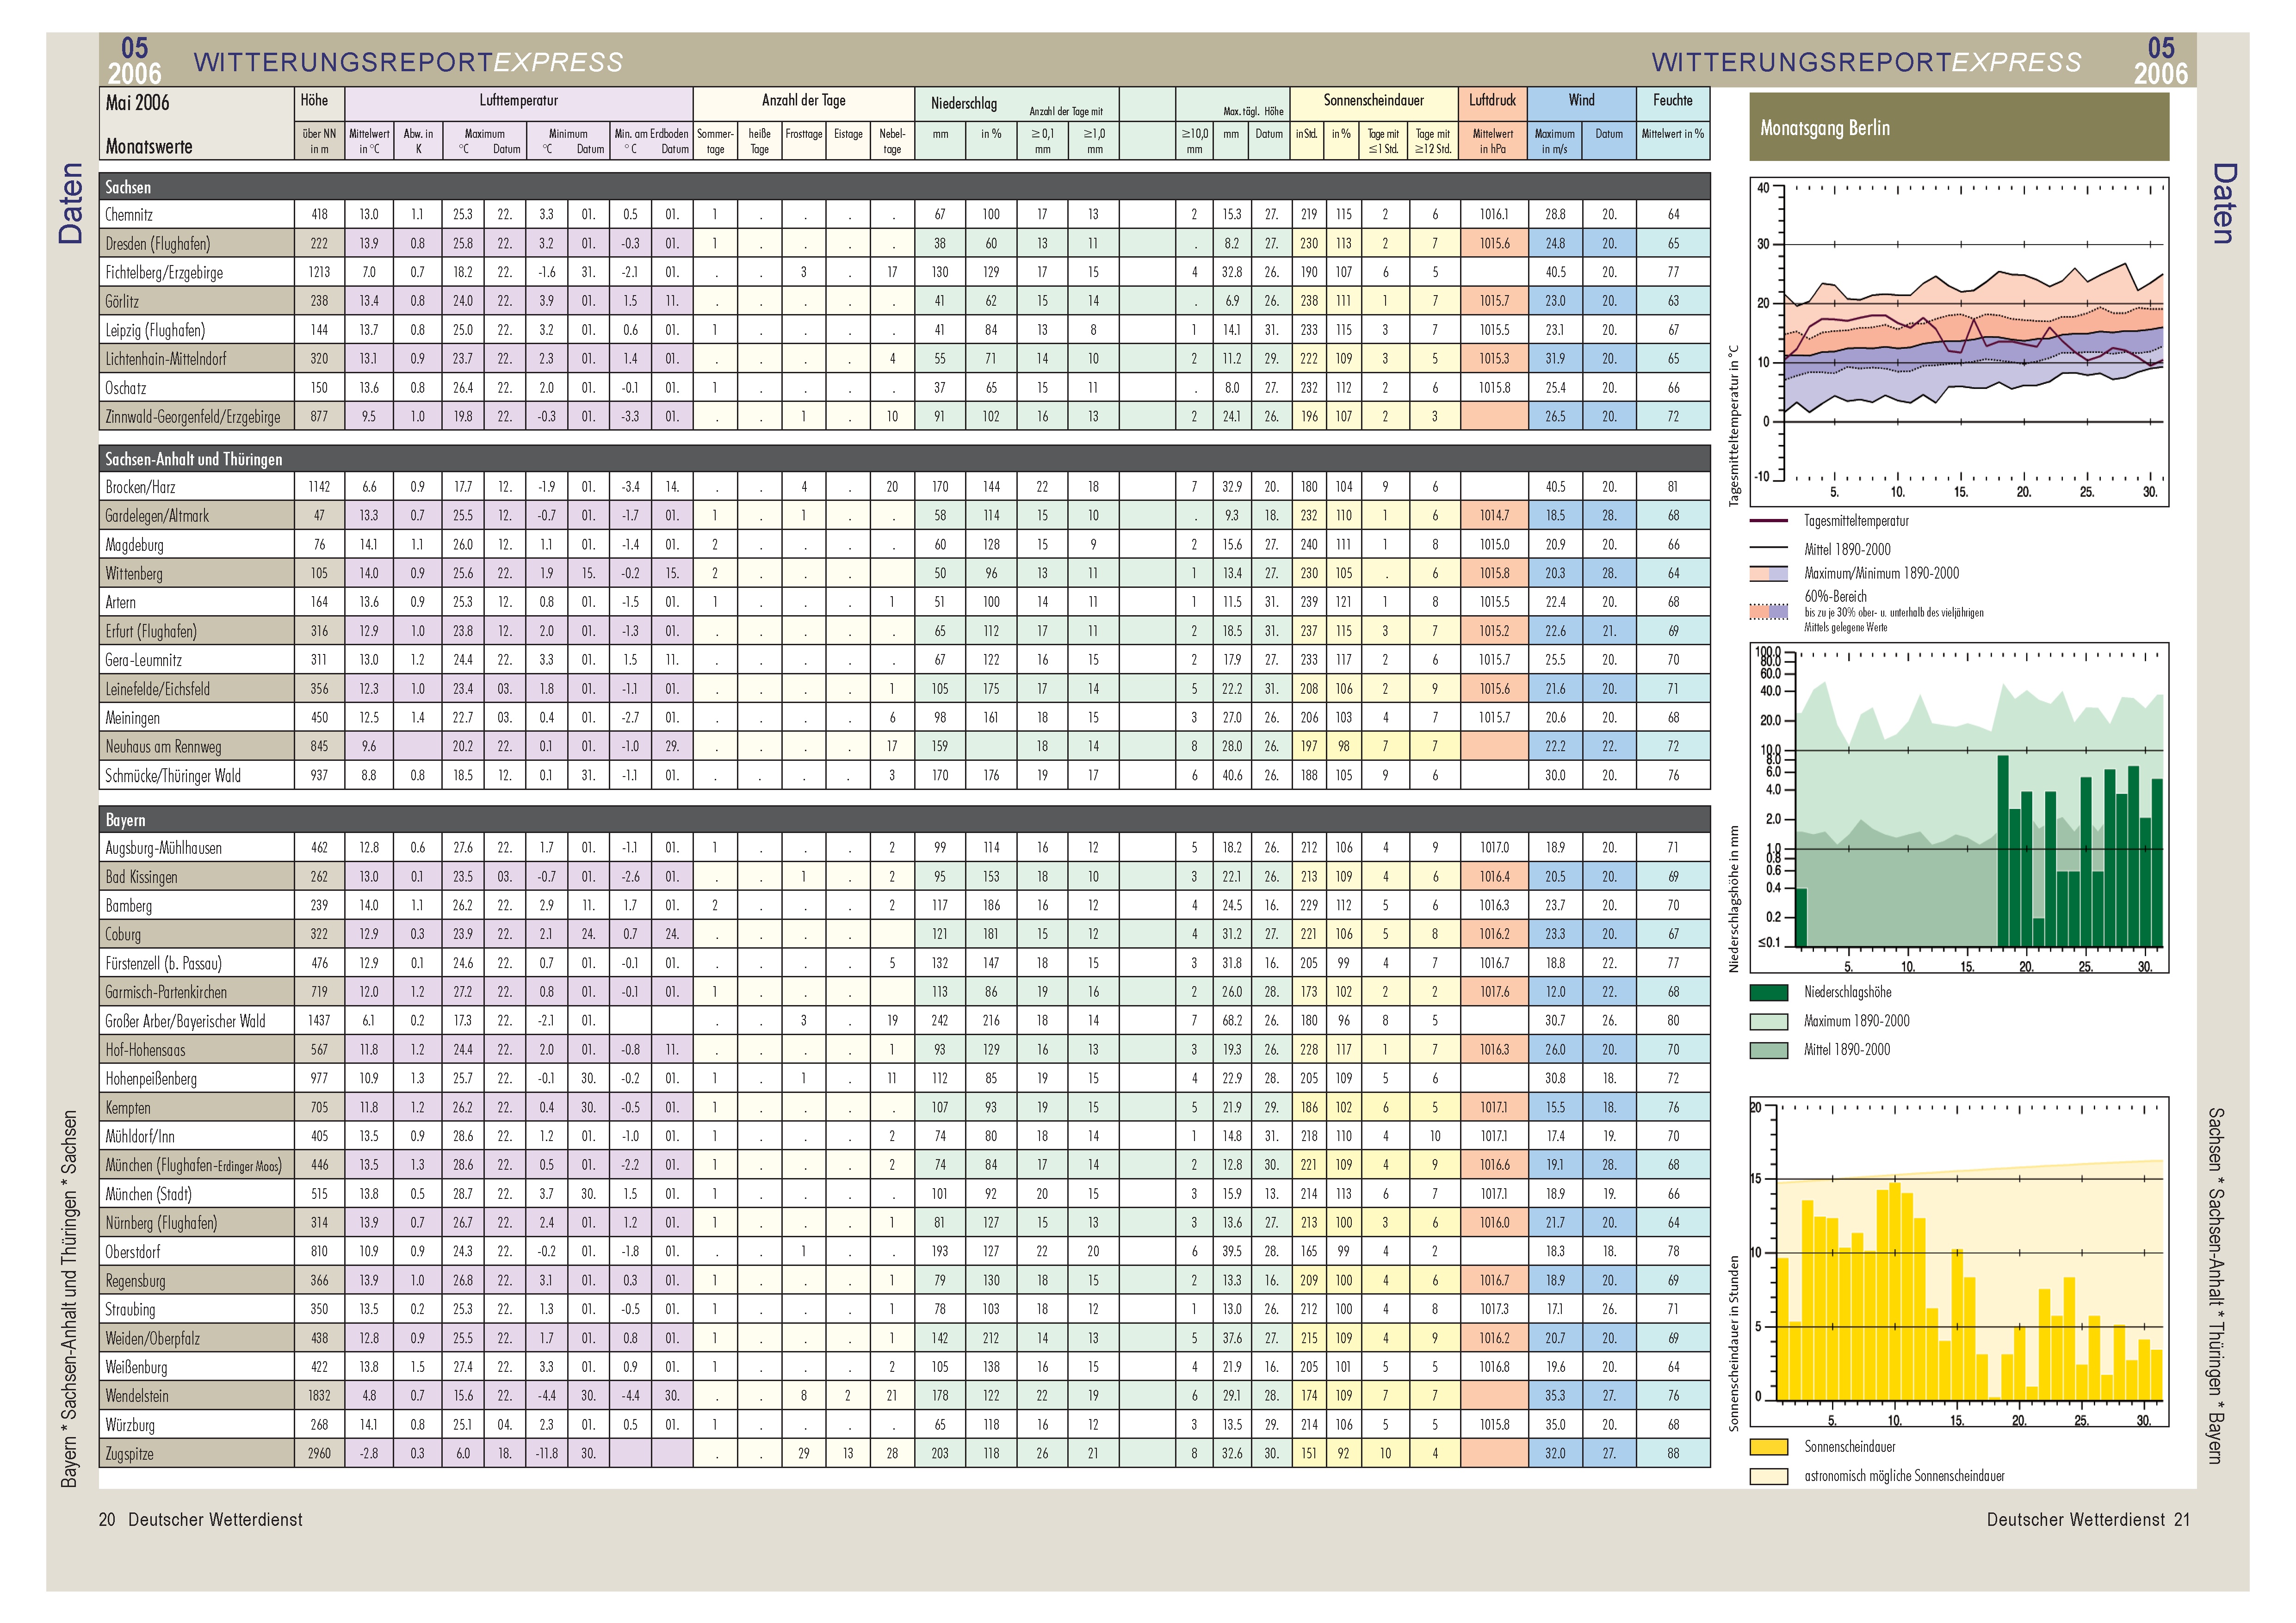
Task: Click the 'Fichtelberg/Erzgebirge' station name
Action: click(164, 273)
